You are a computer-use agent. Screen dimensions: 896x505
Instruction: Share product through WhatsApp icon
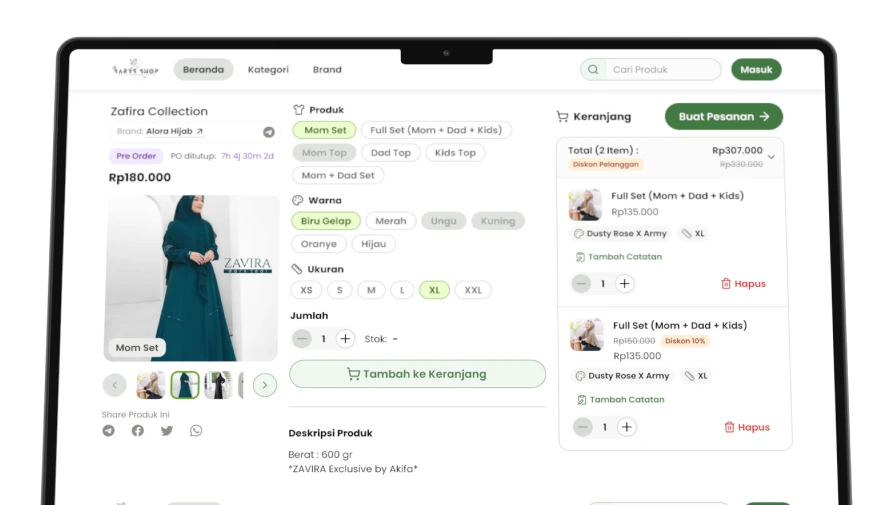click(x=196, y=431)
